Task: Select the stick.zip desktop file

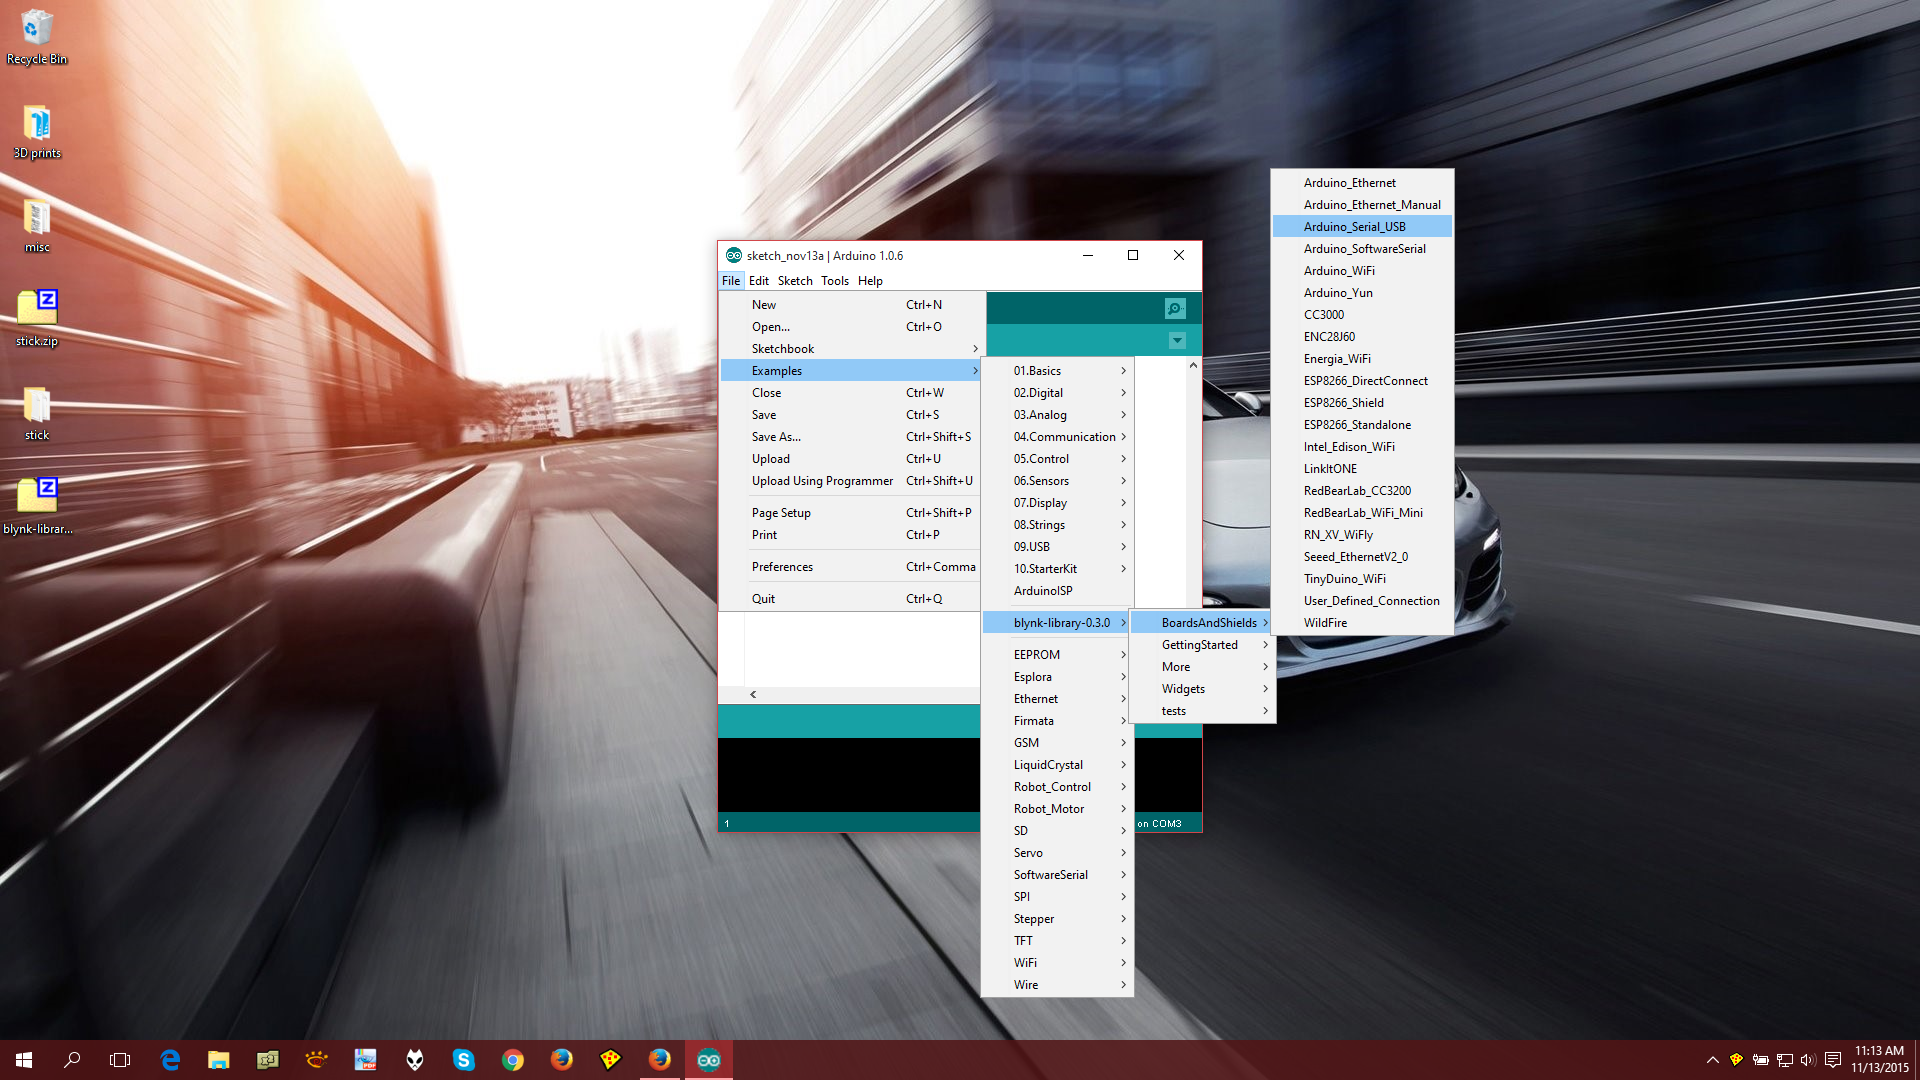Action: click(37, 318)
